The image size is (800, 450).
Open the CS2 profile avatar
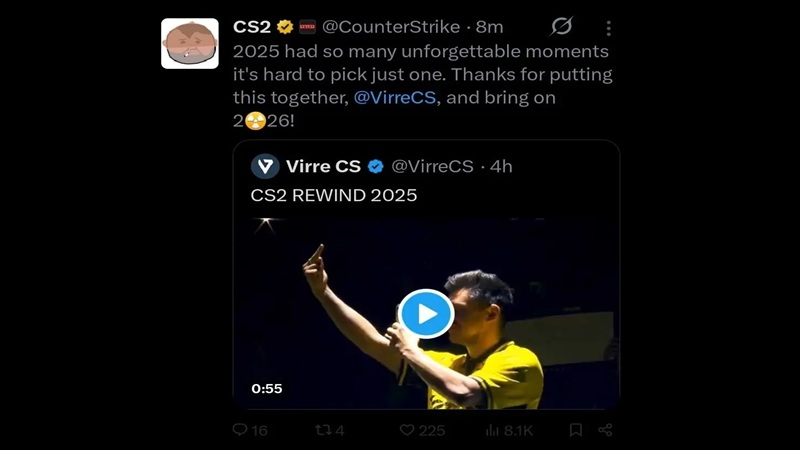pyautogui.click(x=190, y=43)
